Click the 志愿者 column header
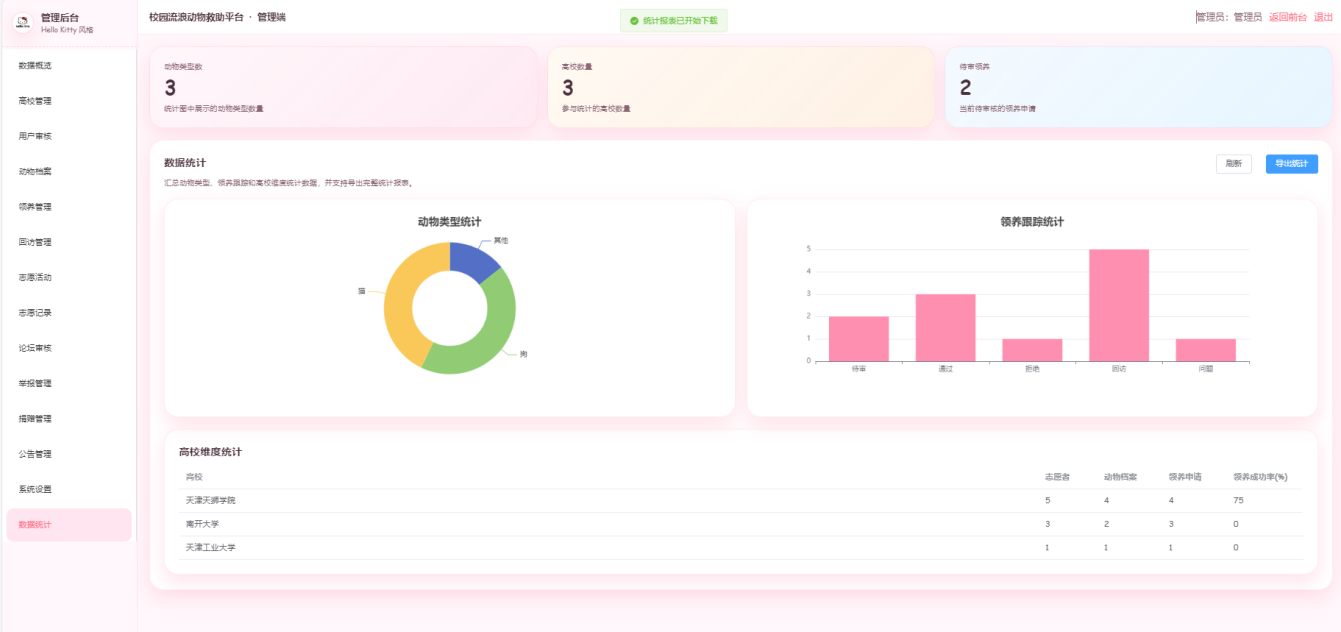The width and height of the screenshot is (1341, 632). pos(1057,477)
